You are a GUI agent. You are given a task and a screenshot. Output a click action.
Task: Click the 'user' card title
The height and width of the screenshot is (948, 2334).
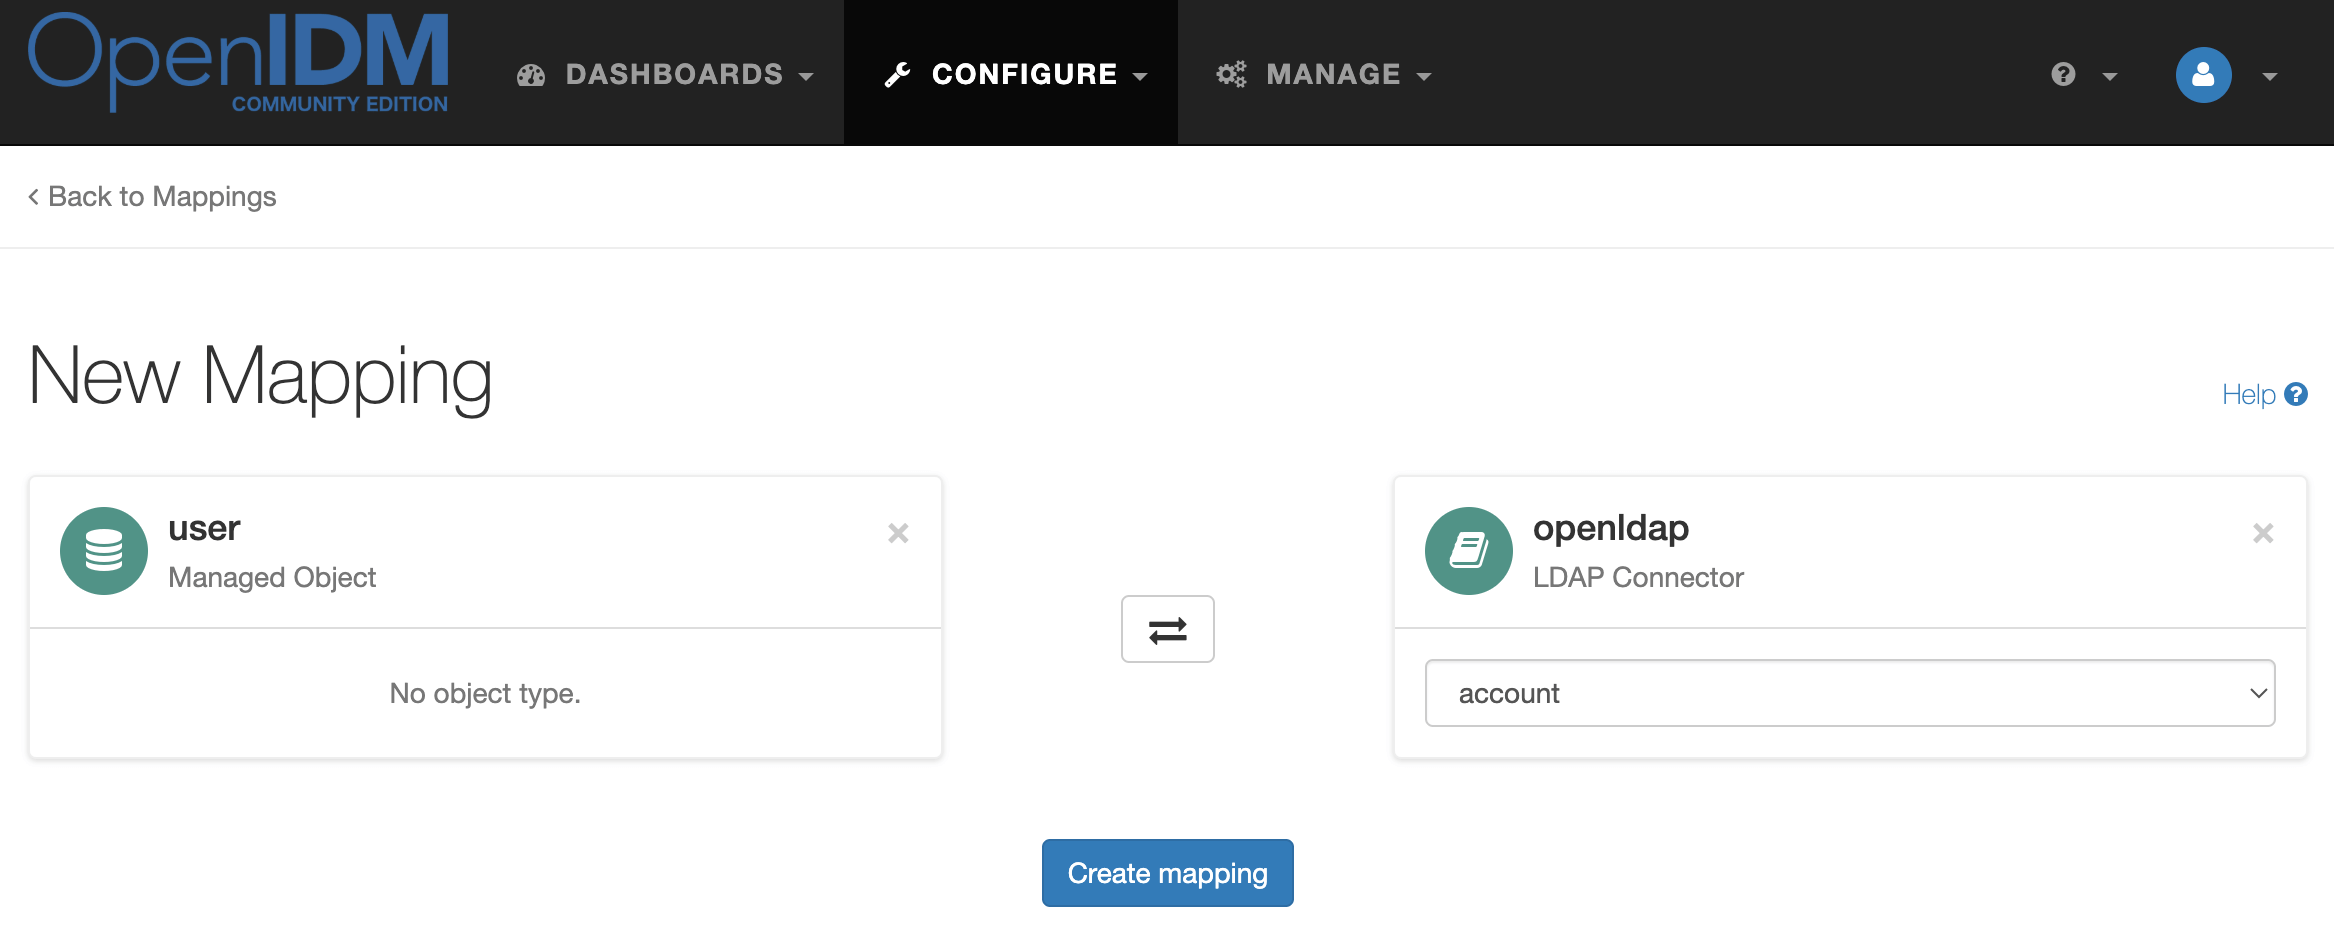(x=204, y=528)
